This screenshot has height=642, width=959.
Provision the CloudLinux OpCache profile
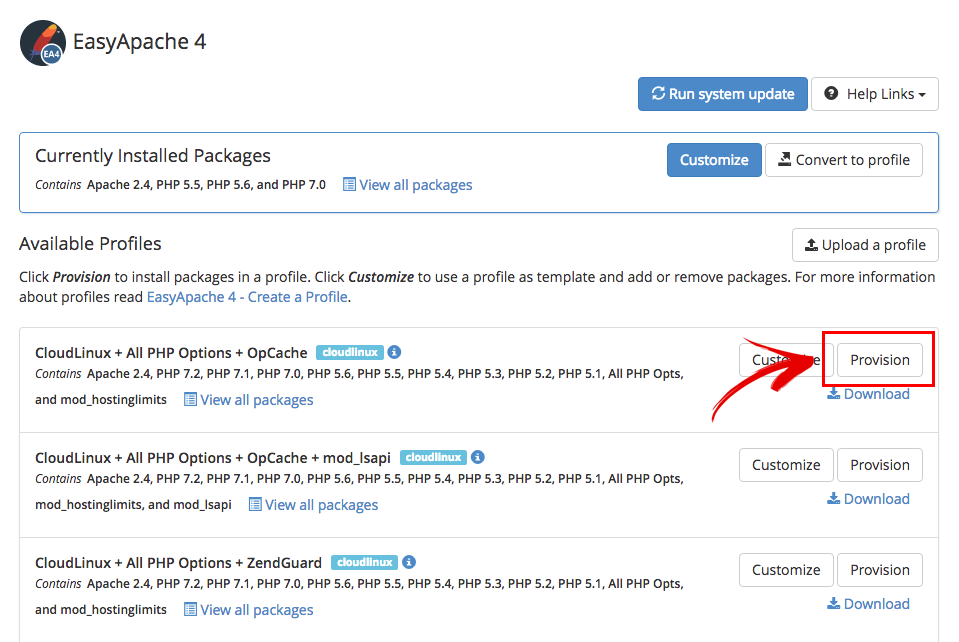point(880,360)
